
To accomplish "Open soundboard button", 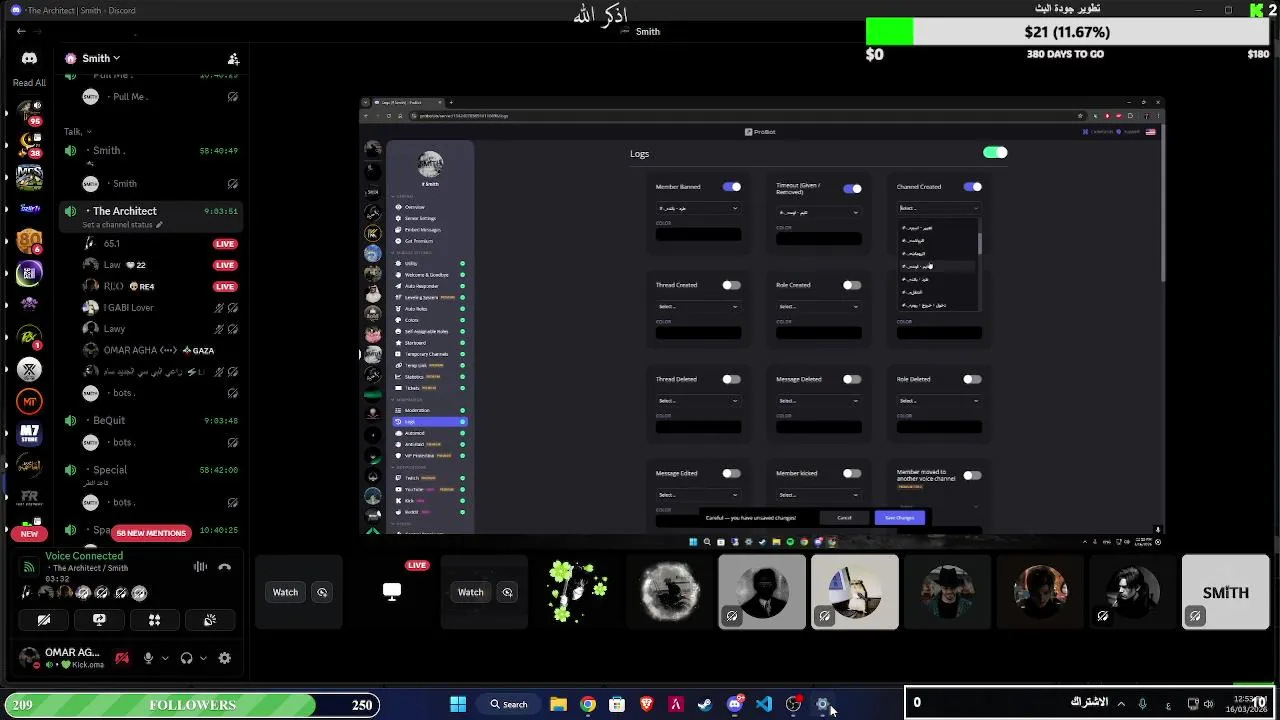I will 210,620.
